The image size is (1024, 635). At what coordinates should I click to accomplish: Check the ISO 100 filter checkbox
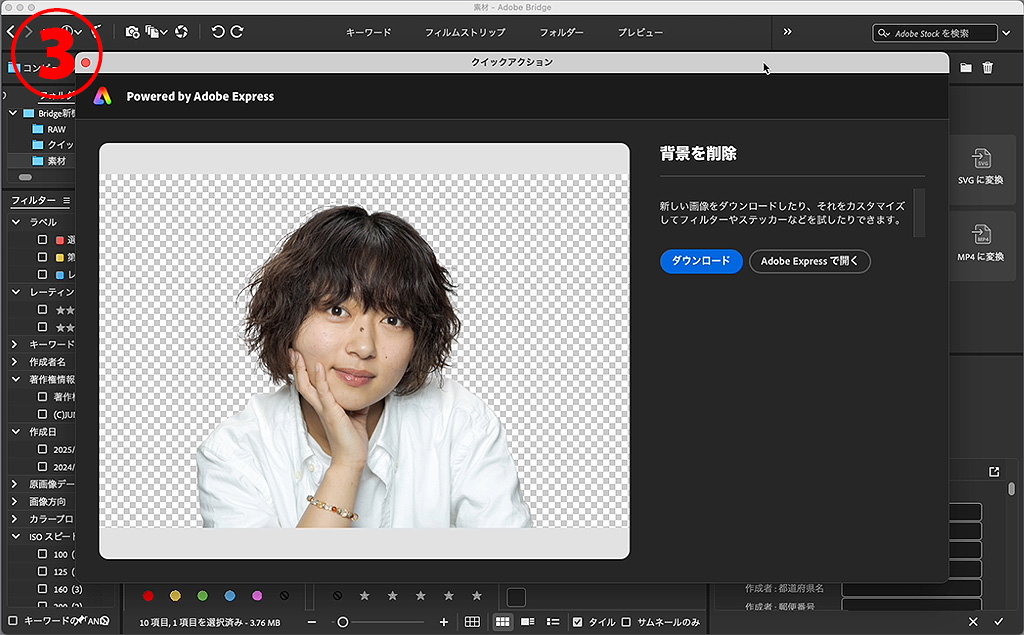click(x=43, y=554)
